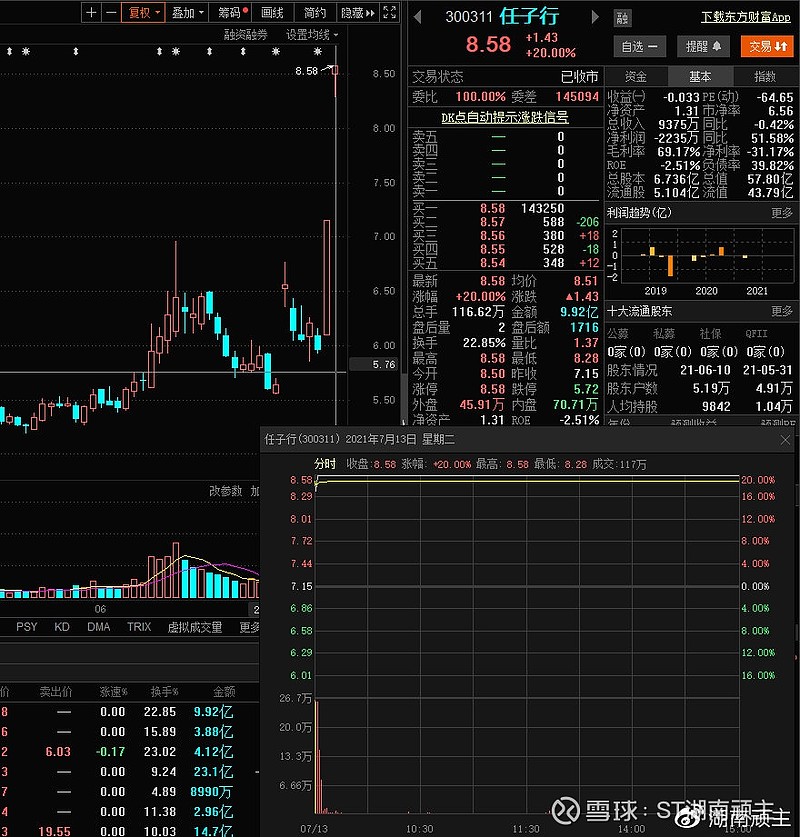
Task: Click the 股东户数 row label
Action: [632, 388]
